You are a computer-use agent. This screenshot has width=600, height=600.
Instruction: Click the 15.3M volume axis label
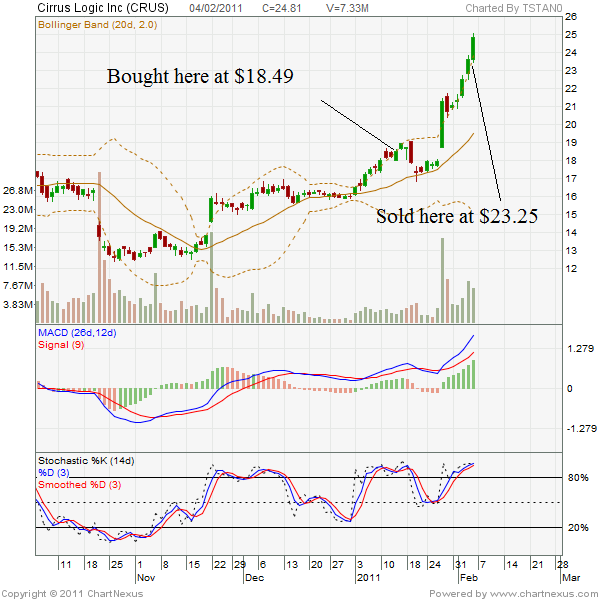(18, 248)
